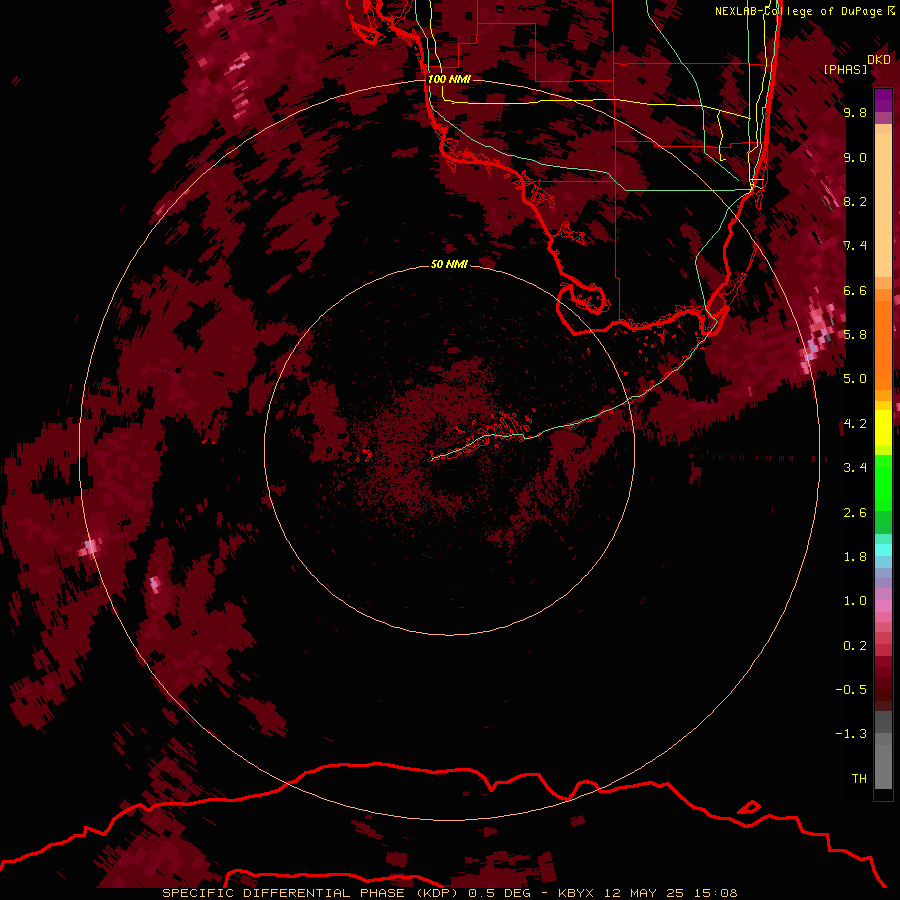900x900 pixels.
Task: Click the 9.8 value on the color scale
Action: click(x=855, y=112)
